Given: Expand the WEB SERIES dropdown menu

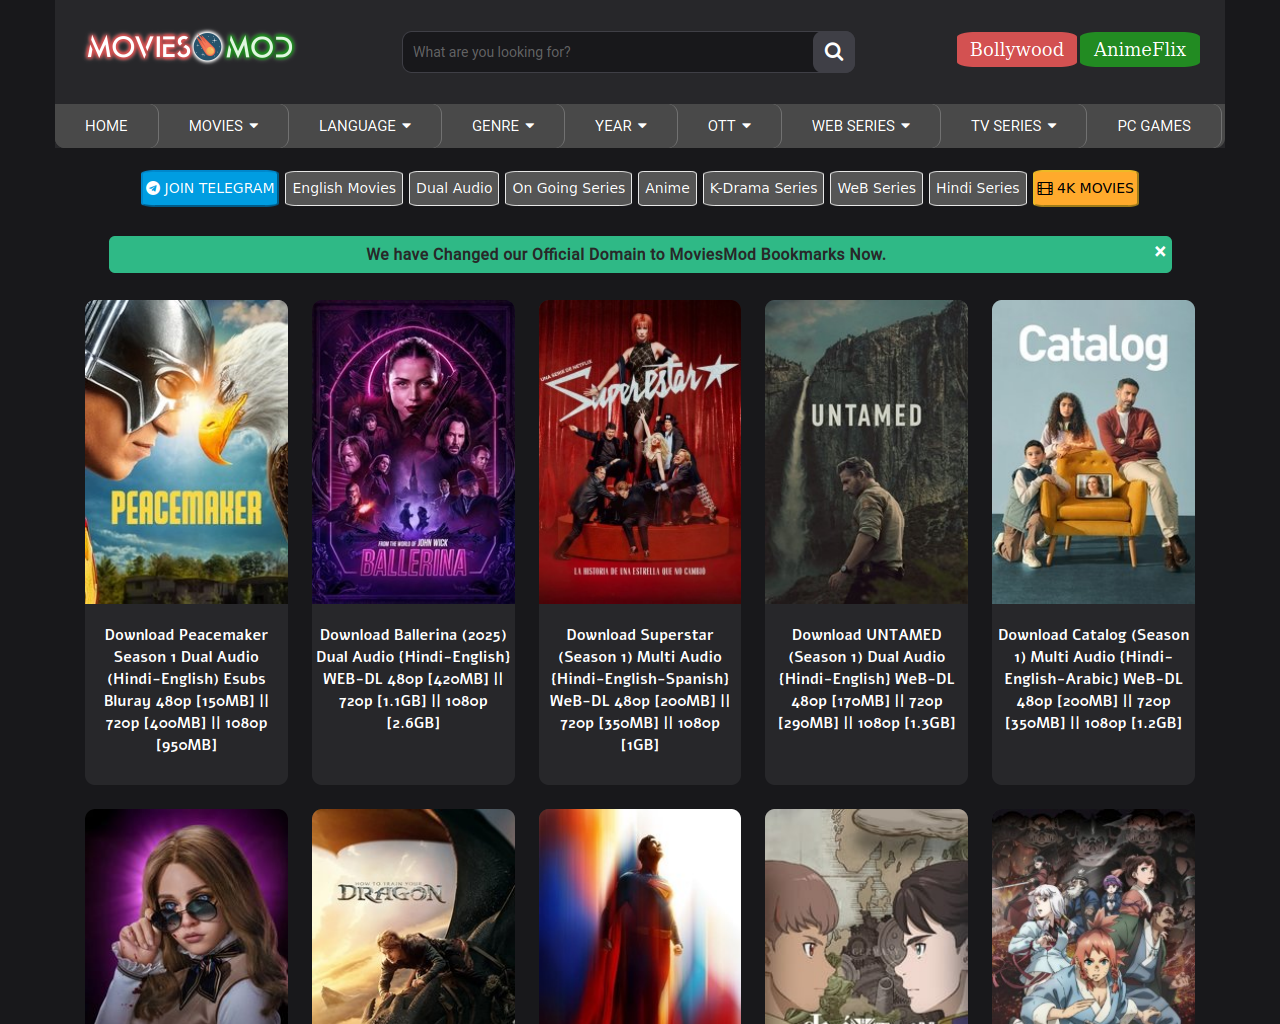Looking at the screenshot, I should [861, 126].
